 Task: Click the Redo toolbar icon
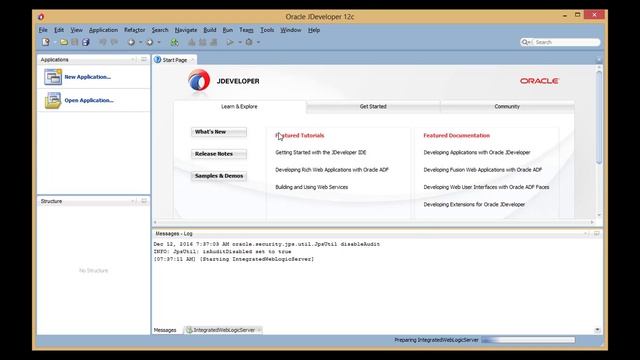pos(114,42)
